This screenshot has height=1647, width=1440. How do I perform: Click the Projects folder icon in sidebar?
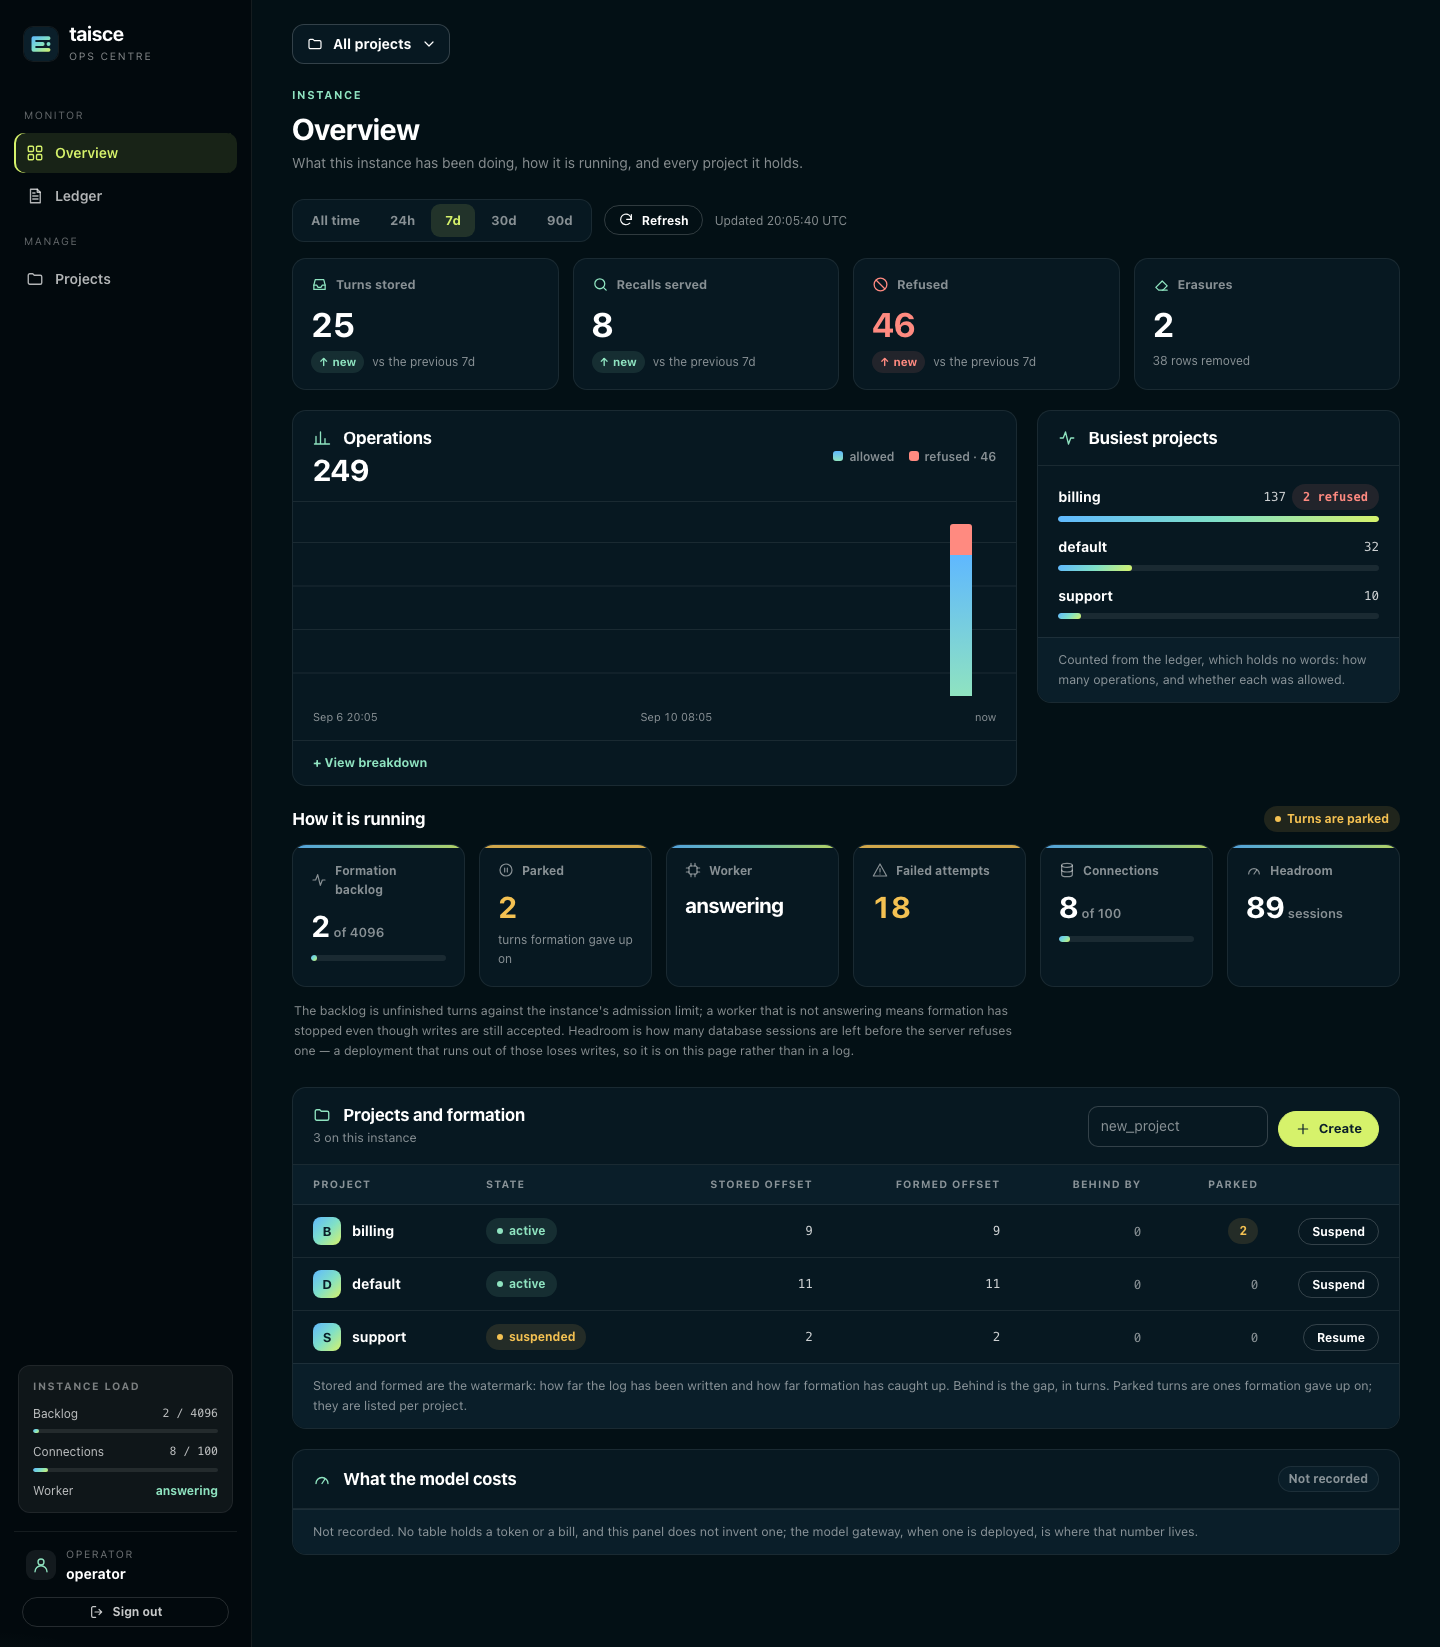coord(35,279)
